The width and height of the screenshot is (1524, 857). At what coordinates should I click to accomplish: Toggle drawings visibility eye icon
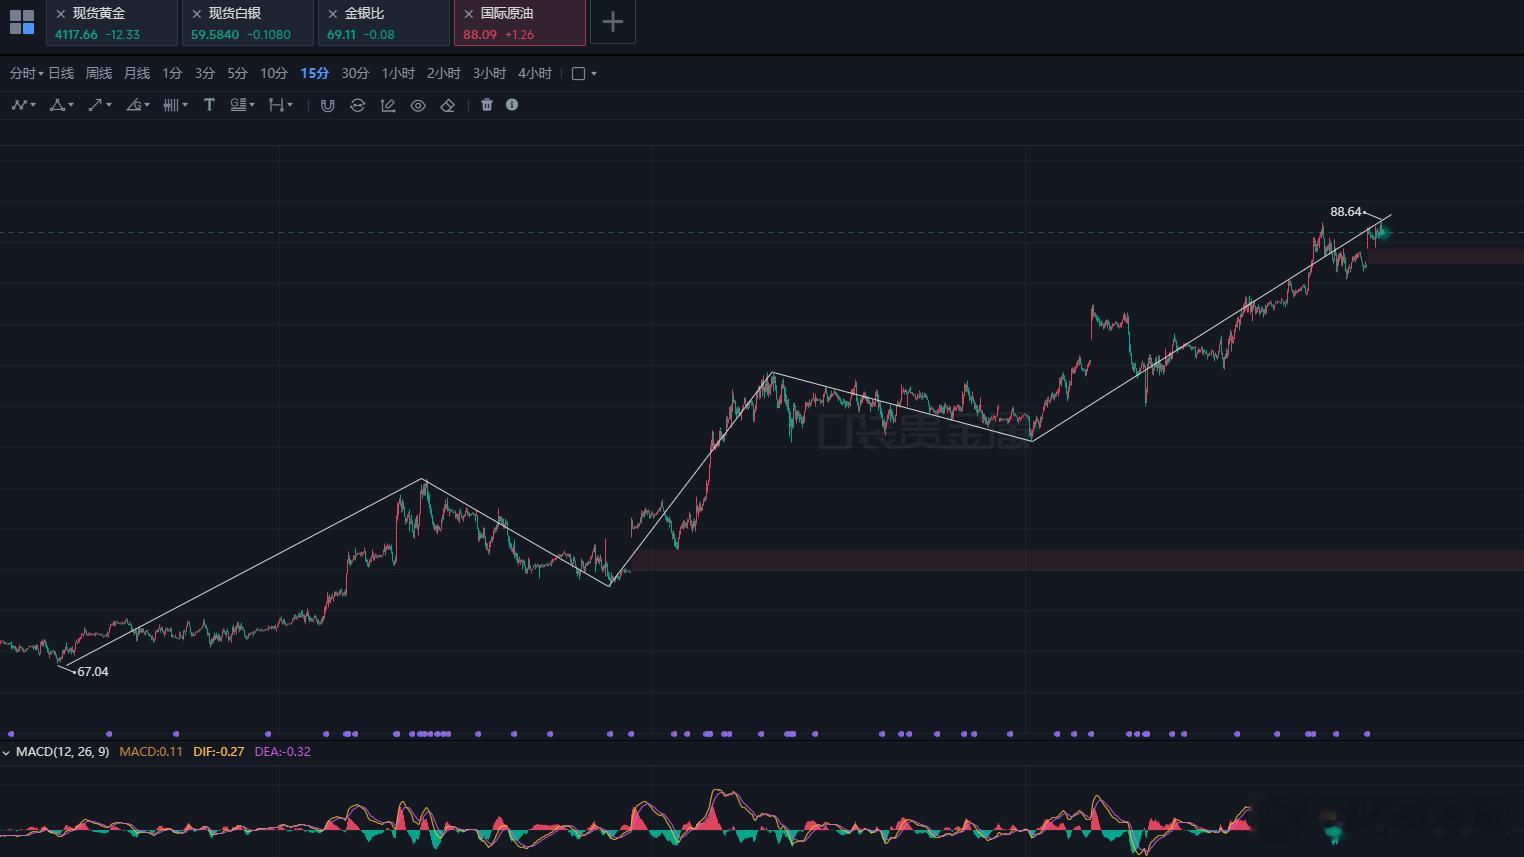[x=418, y=105]
